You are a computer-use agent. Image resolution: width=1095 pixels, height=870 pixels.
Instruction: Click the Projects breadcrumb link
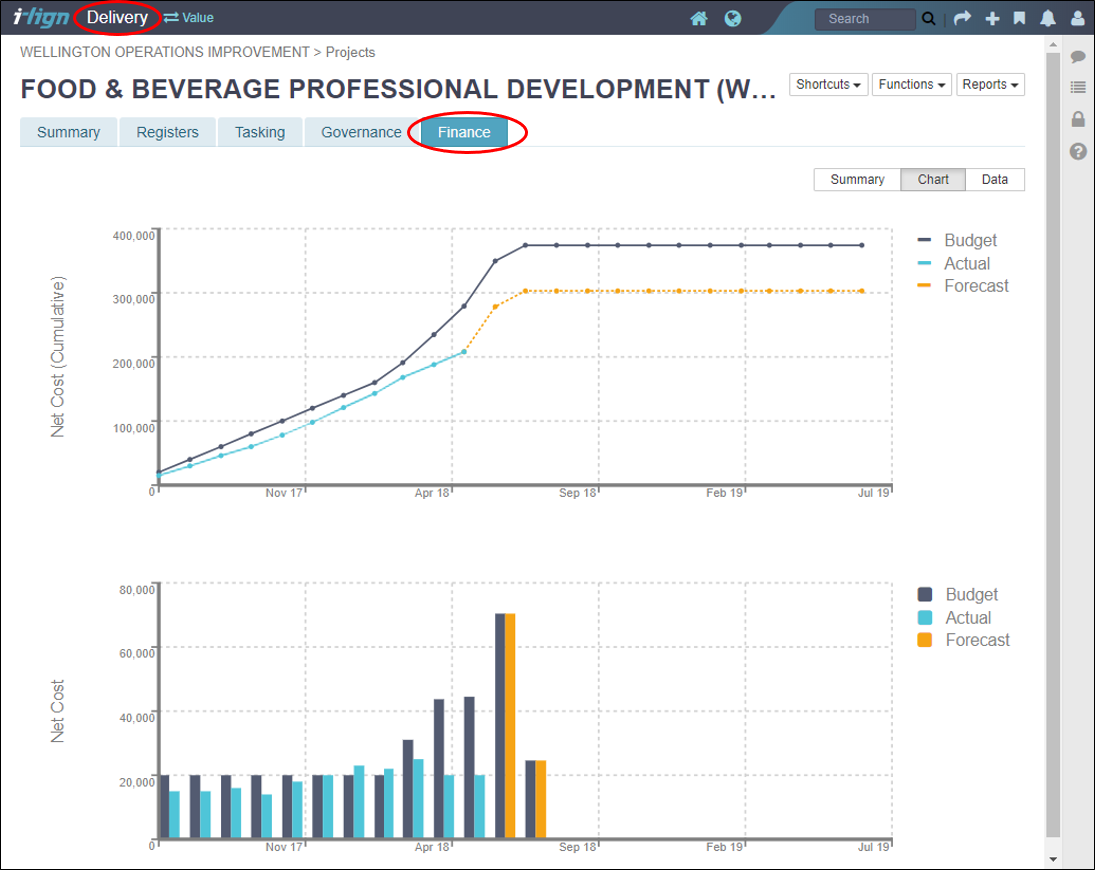point(350,52)
